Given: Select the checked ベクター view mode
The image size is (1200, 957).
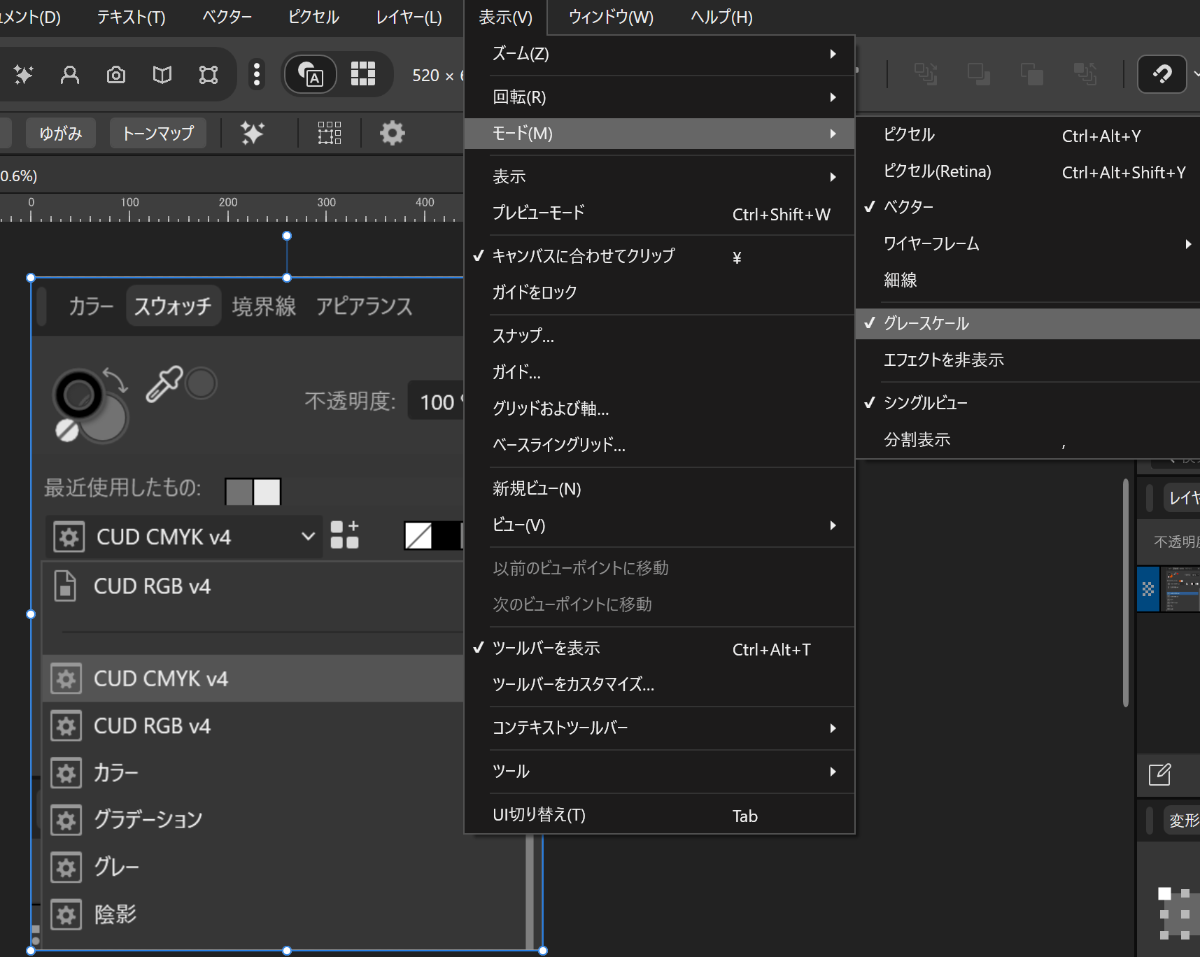Looking at the screenshot, I should 1028,207.
